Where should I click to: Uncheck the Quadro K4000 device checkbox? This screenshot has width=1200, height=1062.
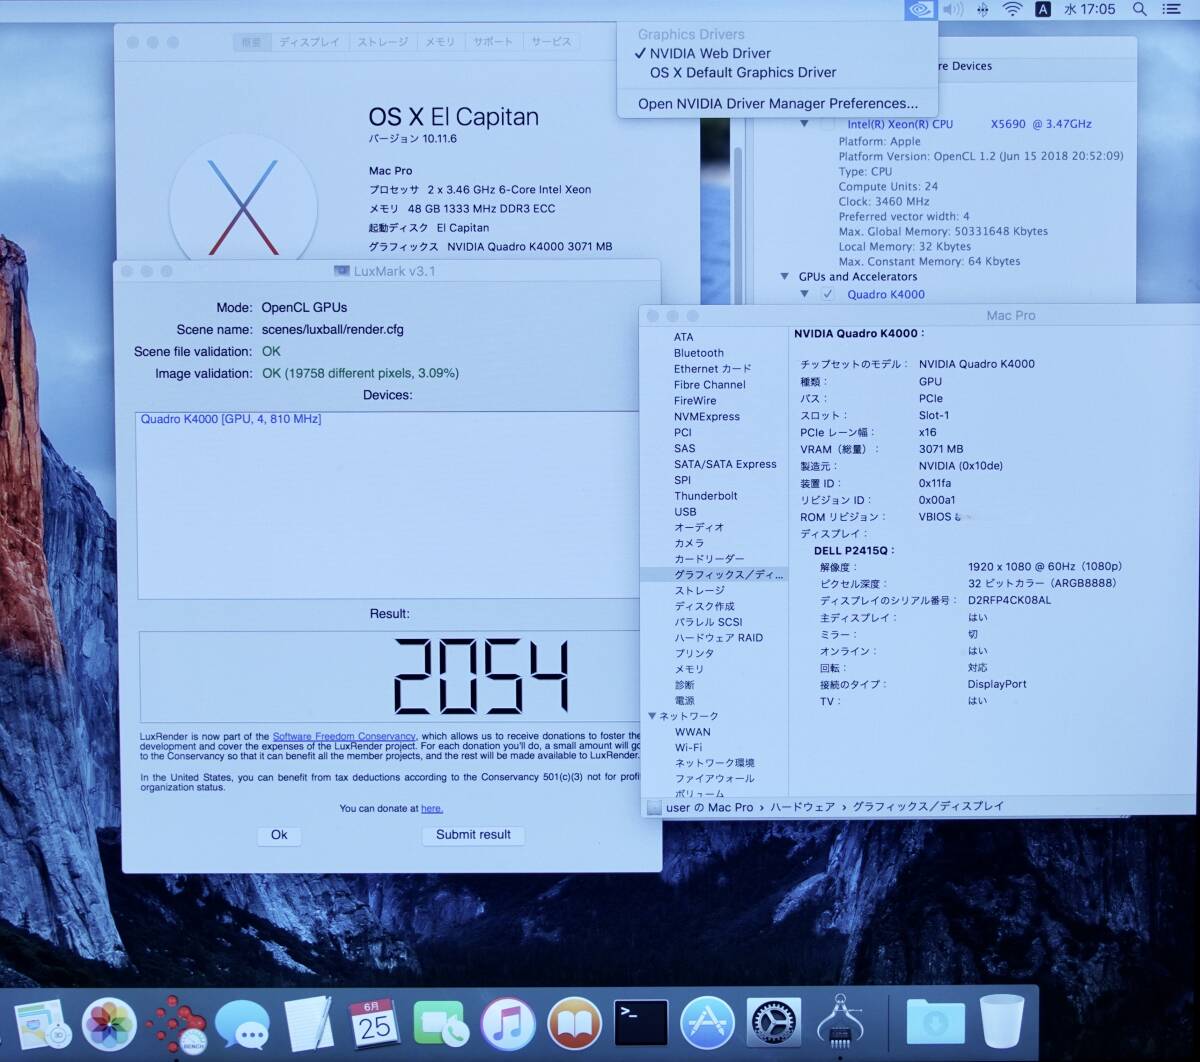tap(827, 294)
